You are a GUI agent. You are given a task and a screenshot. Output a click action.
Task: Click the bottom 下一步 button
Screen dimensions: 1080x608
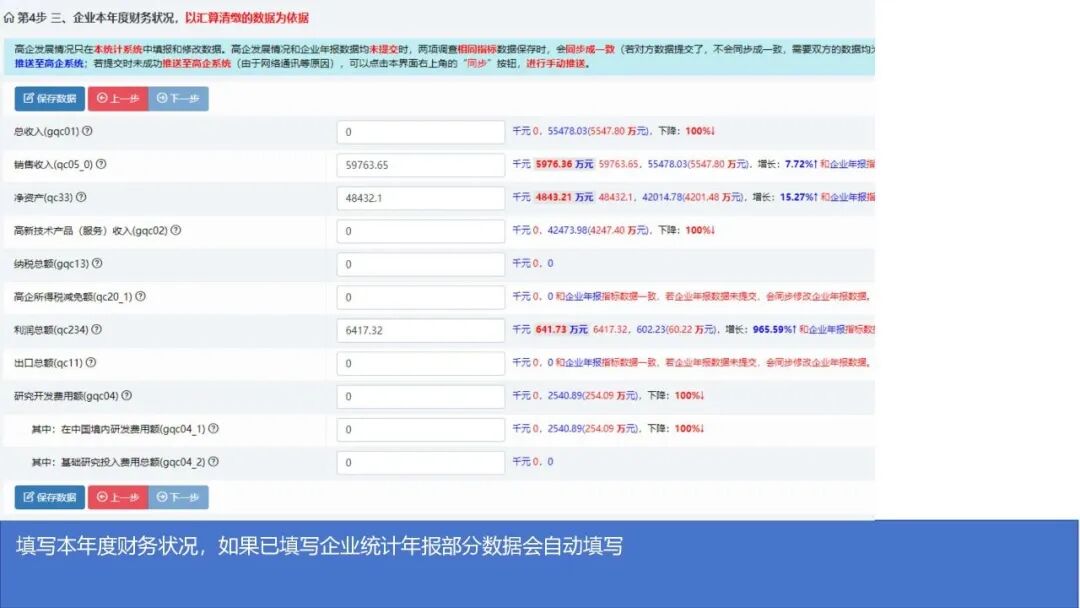coord(178,495)
